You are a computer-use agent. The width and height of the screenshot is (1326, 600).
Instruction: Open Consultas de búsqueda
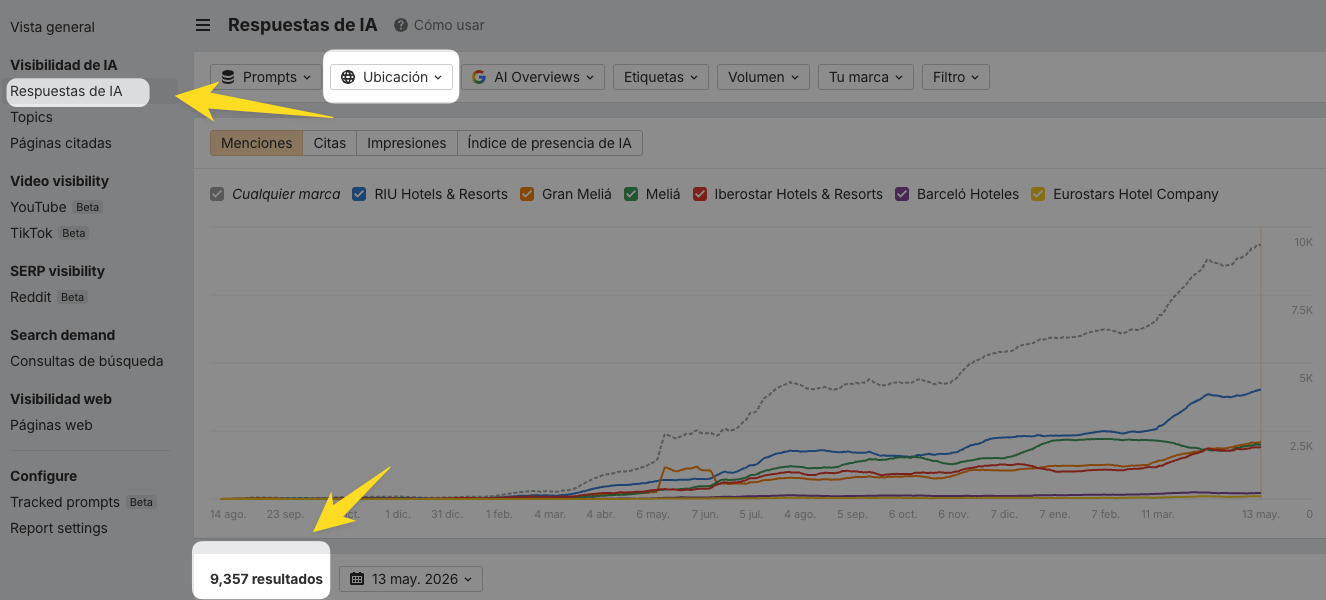tap(86, 361)
